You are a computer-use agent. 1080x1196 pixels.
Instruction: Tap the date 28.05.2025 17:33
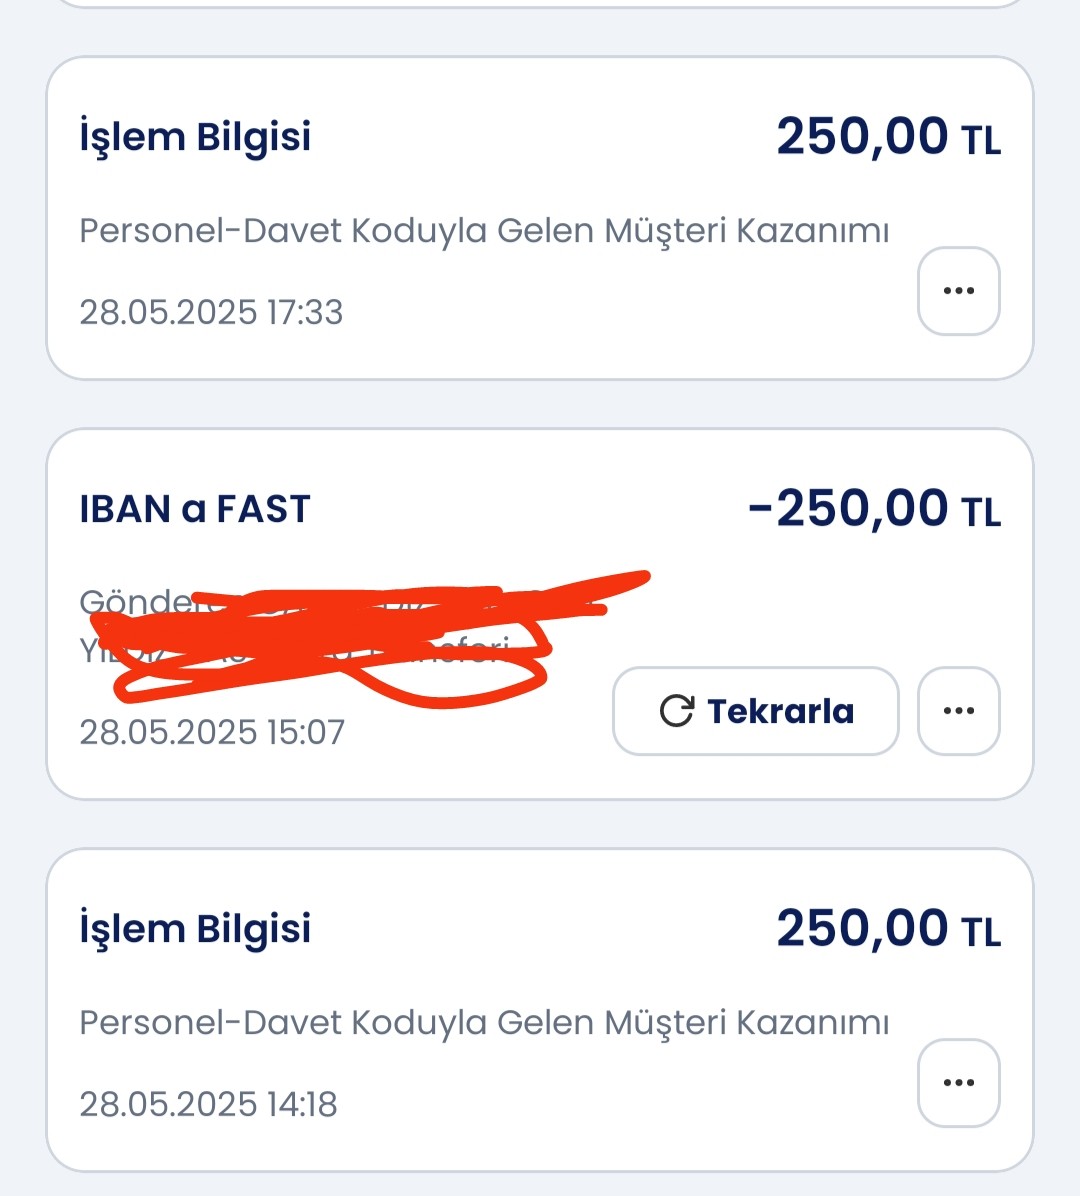(x=211, y=312)
